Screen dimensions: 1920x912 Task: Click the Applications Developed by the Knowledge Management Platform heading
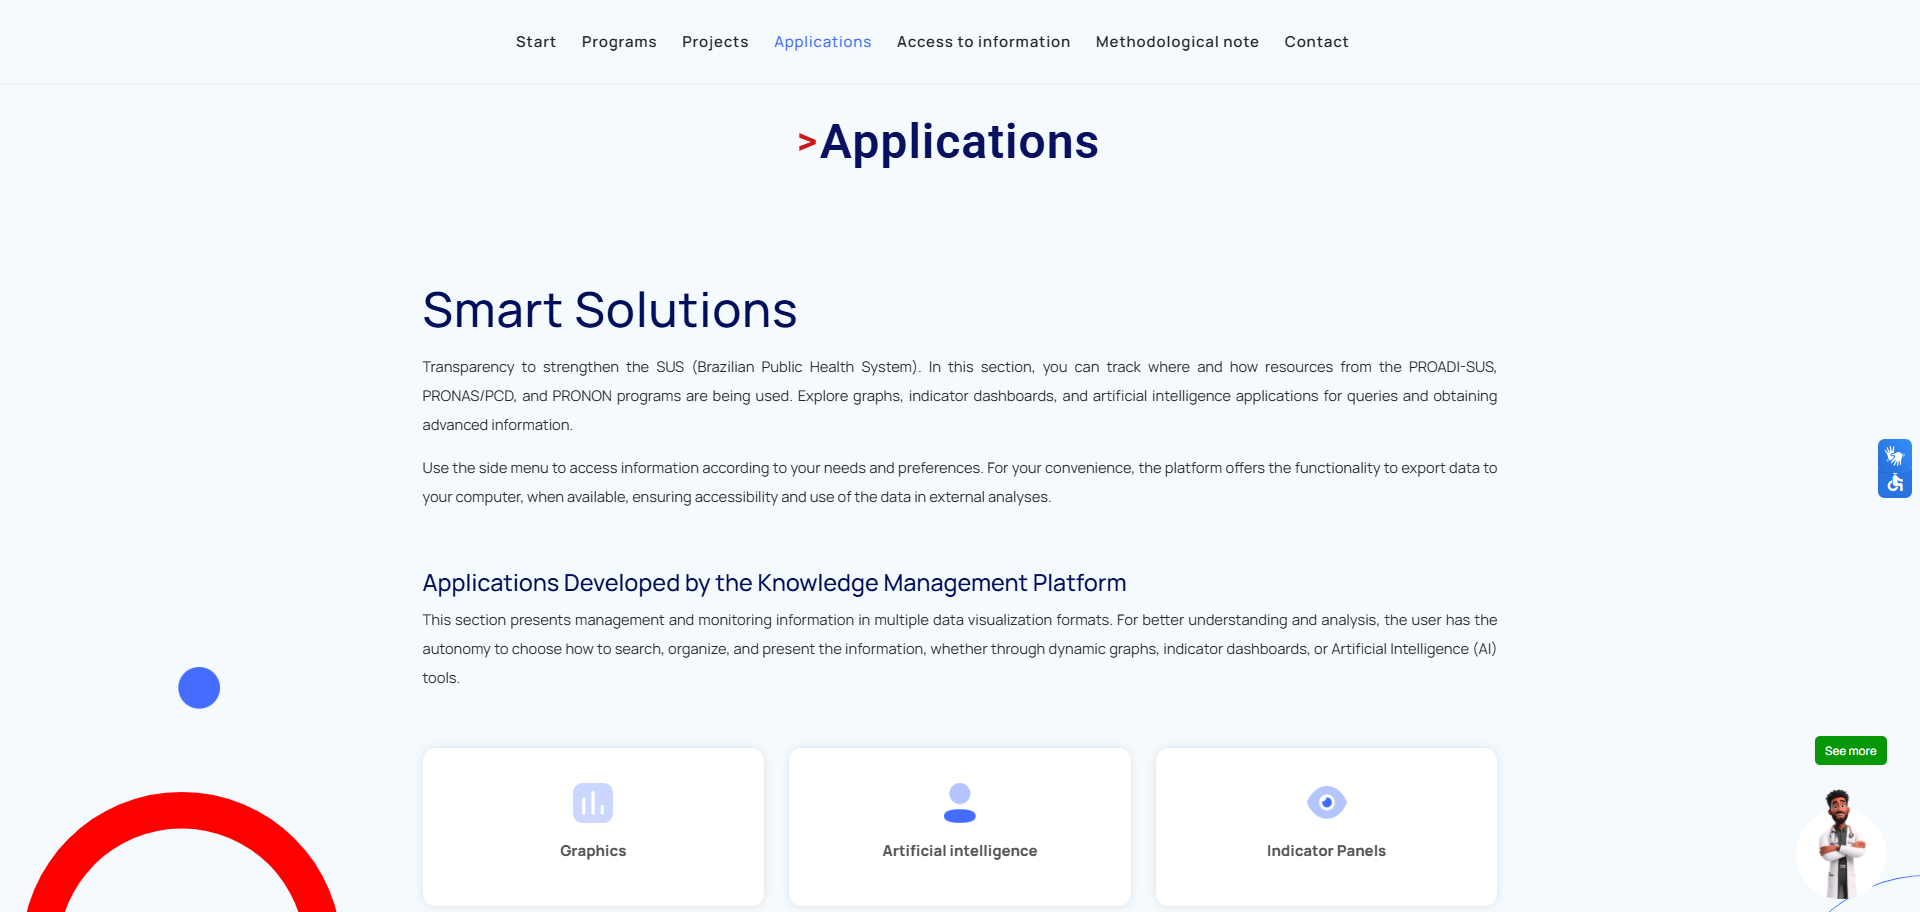[x=774, y=583]
